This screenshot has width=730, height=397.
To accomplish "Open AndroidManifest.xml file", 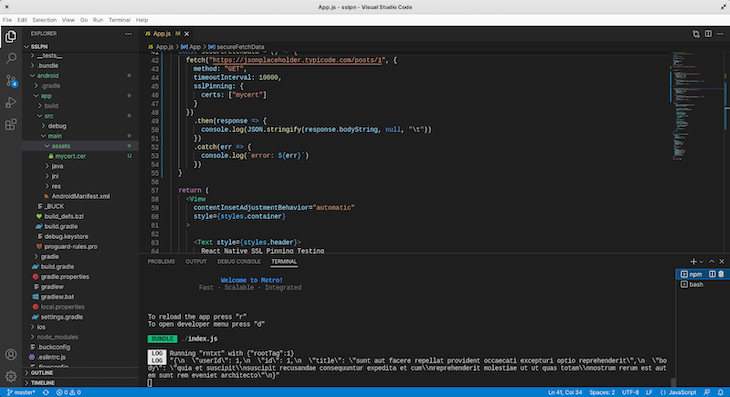I will [x=80, y=196].
